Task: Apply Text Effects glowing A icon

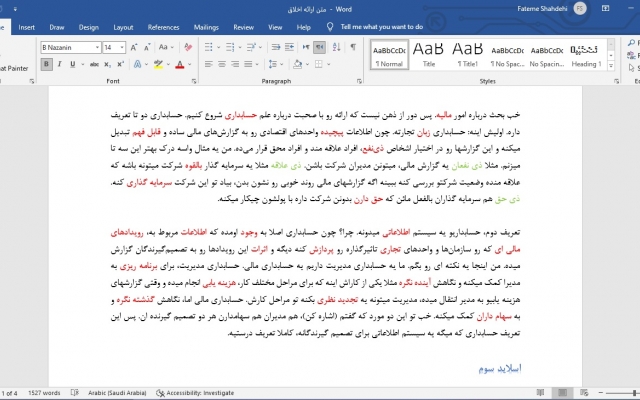Action: tap(138, 64)
